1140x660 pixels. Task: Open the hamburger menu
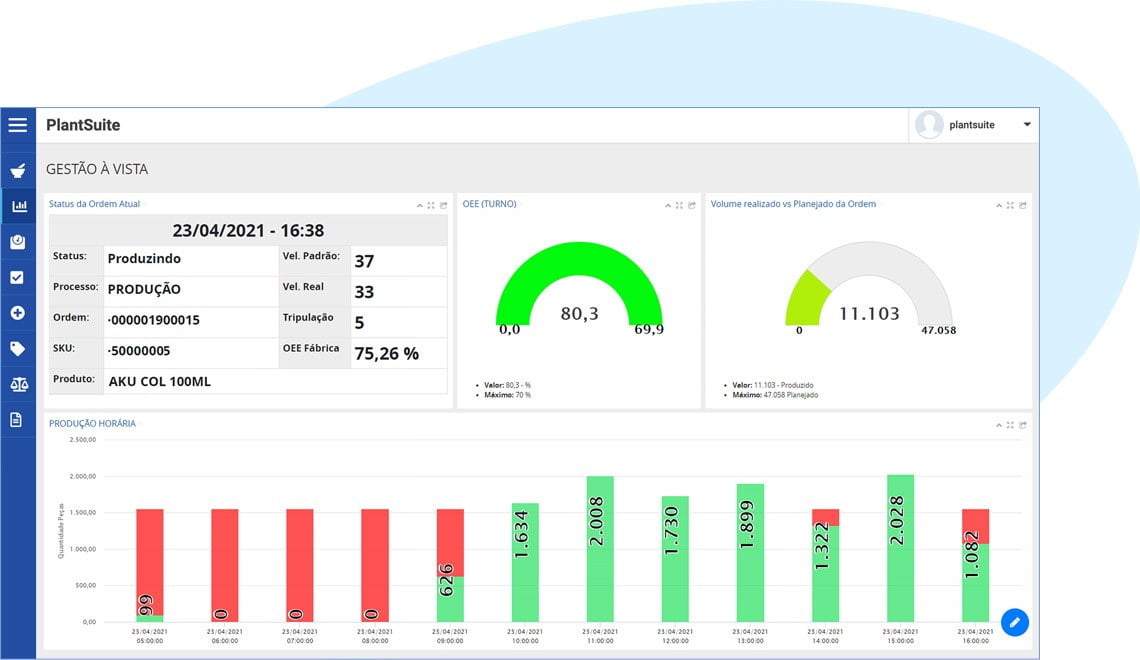coord(17,125)
